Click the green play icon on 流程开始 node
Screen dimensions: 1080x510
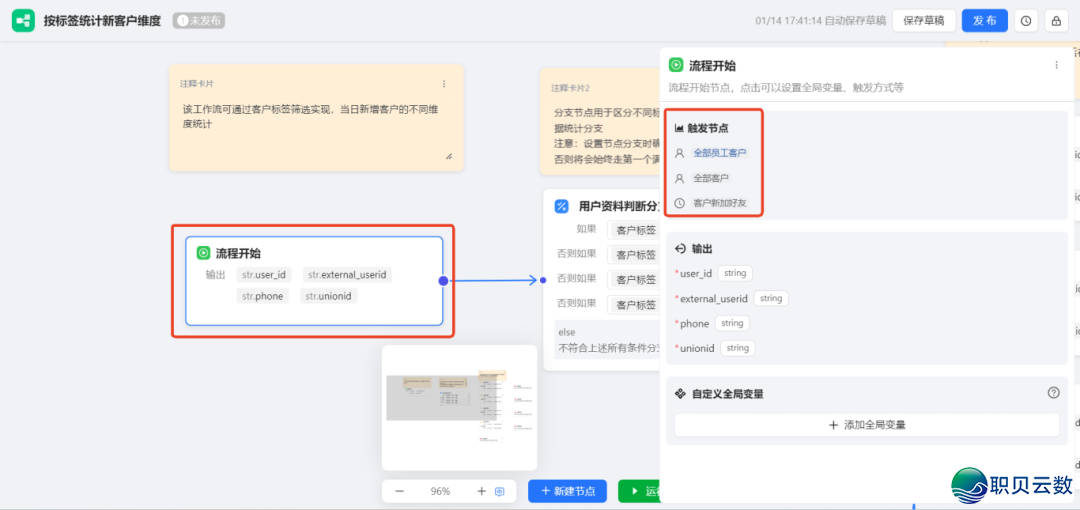(x=203, y=253)
